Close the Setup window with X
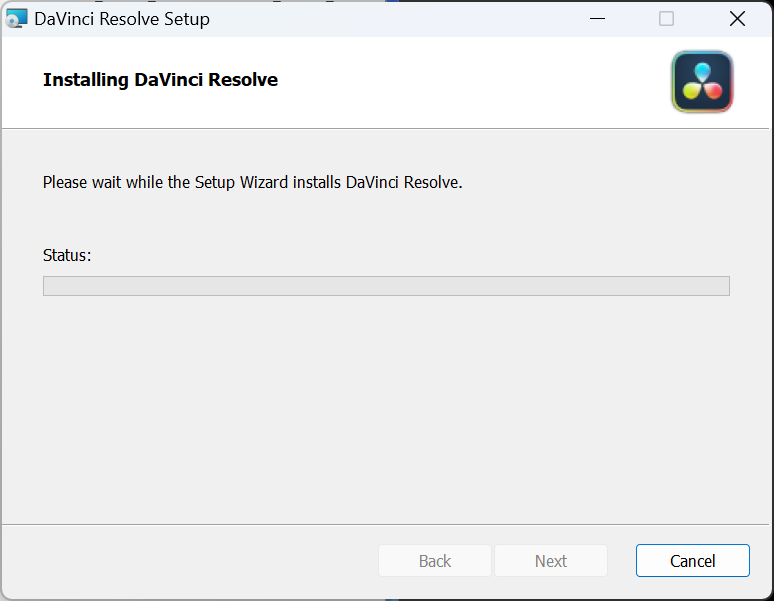Image resolution: width=774 pixels, height=601 pixels. [x=737, y=19]
